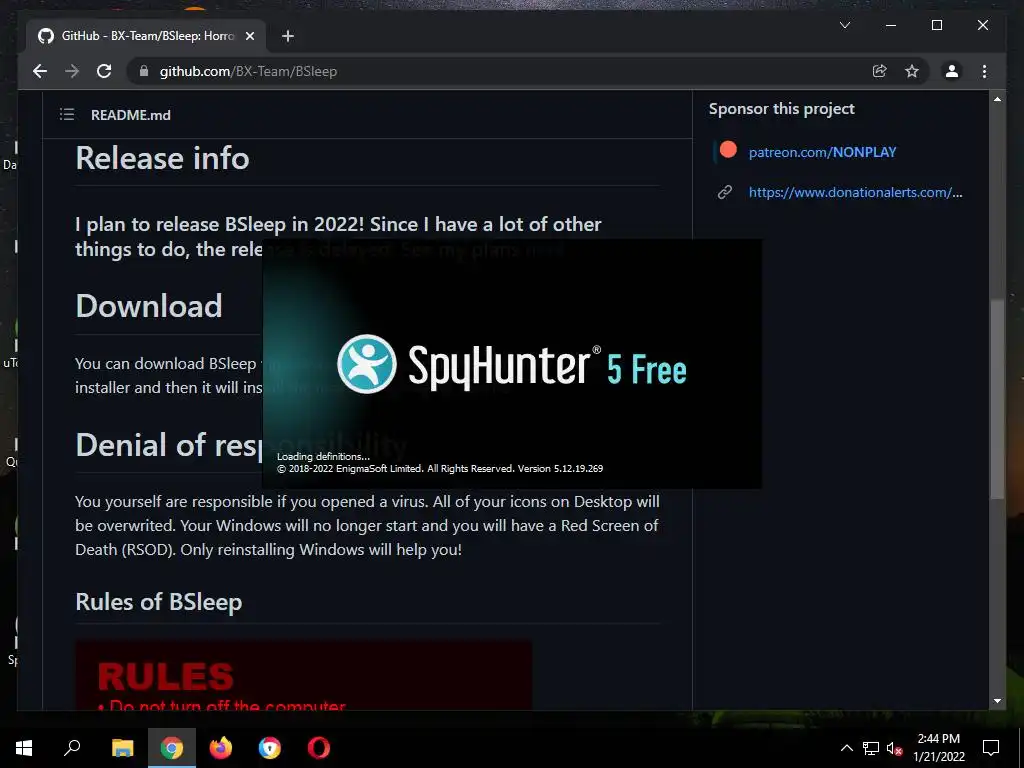The image size is (1024, 768).
Task: Share this page using the share icon
Action: (880, 71)
